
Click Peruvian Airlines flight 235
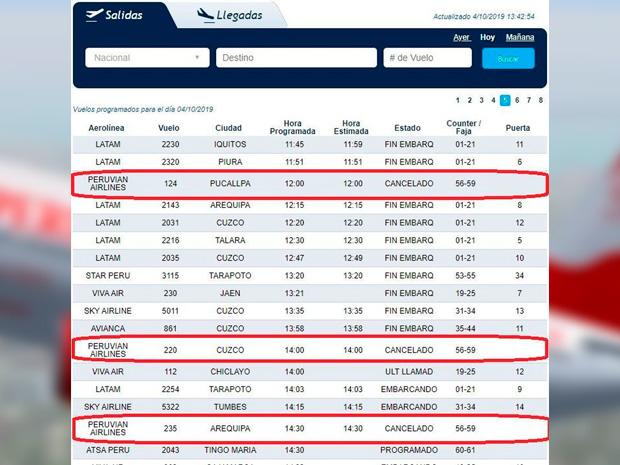point(170,428)
